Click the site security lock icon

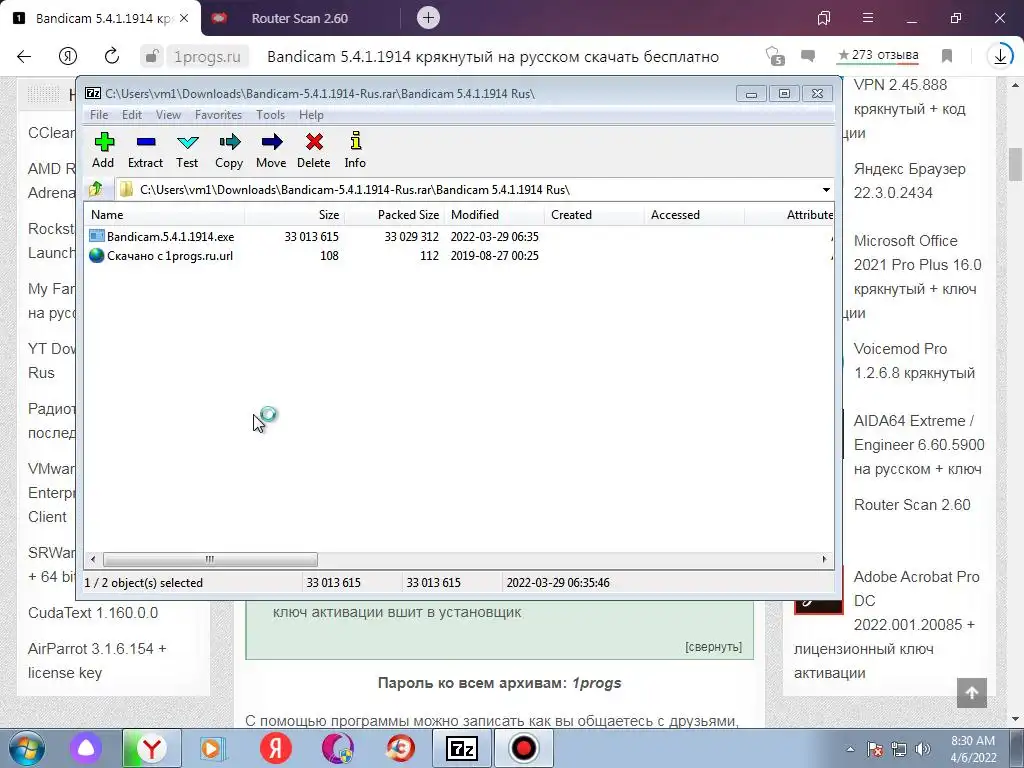[152, 57]
